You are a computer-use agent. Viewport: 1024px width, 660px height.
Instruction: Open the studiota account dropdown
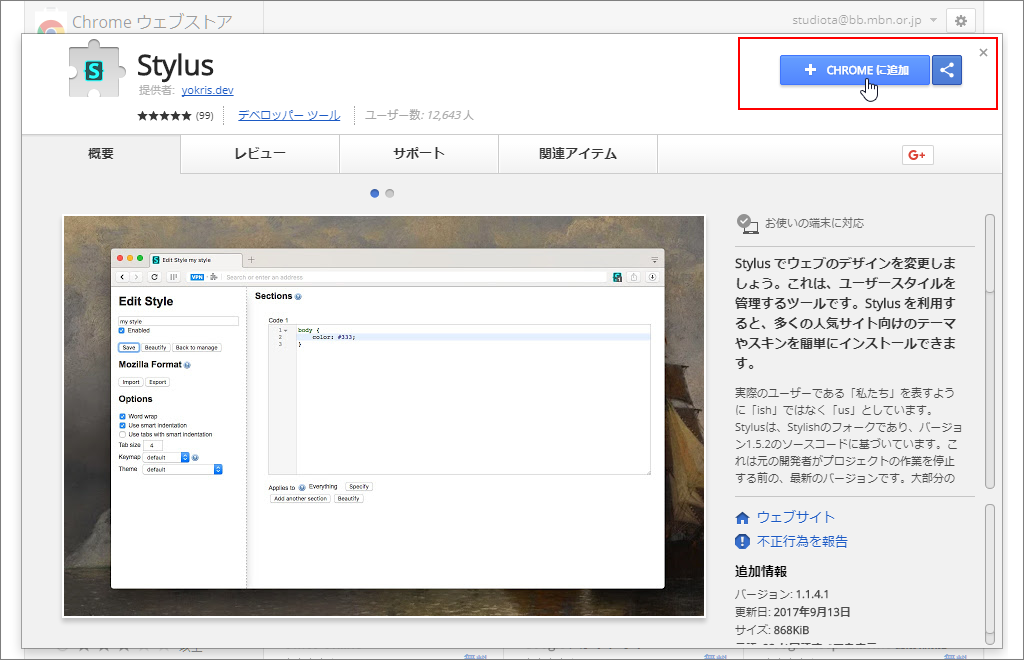point(865,20)
